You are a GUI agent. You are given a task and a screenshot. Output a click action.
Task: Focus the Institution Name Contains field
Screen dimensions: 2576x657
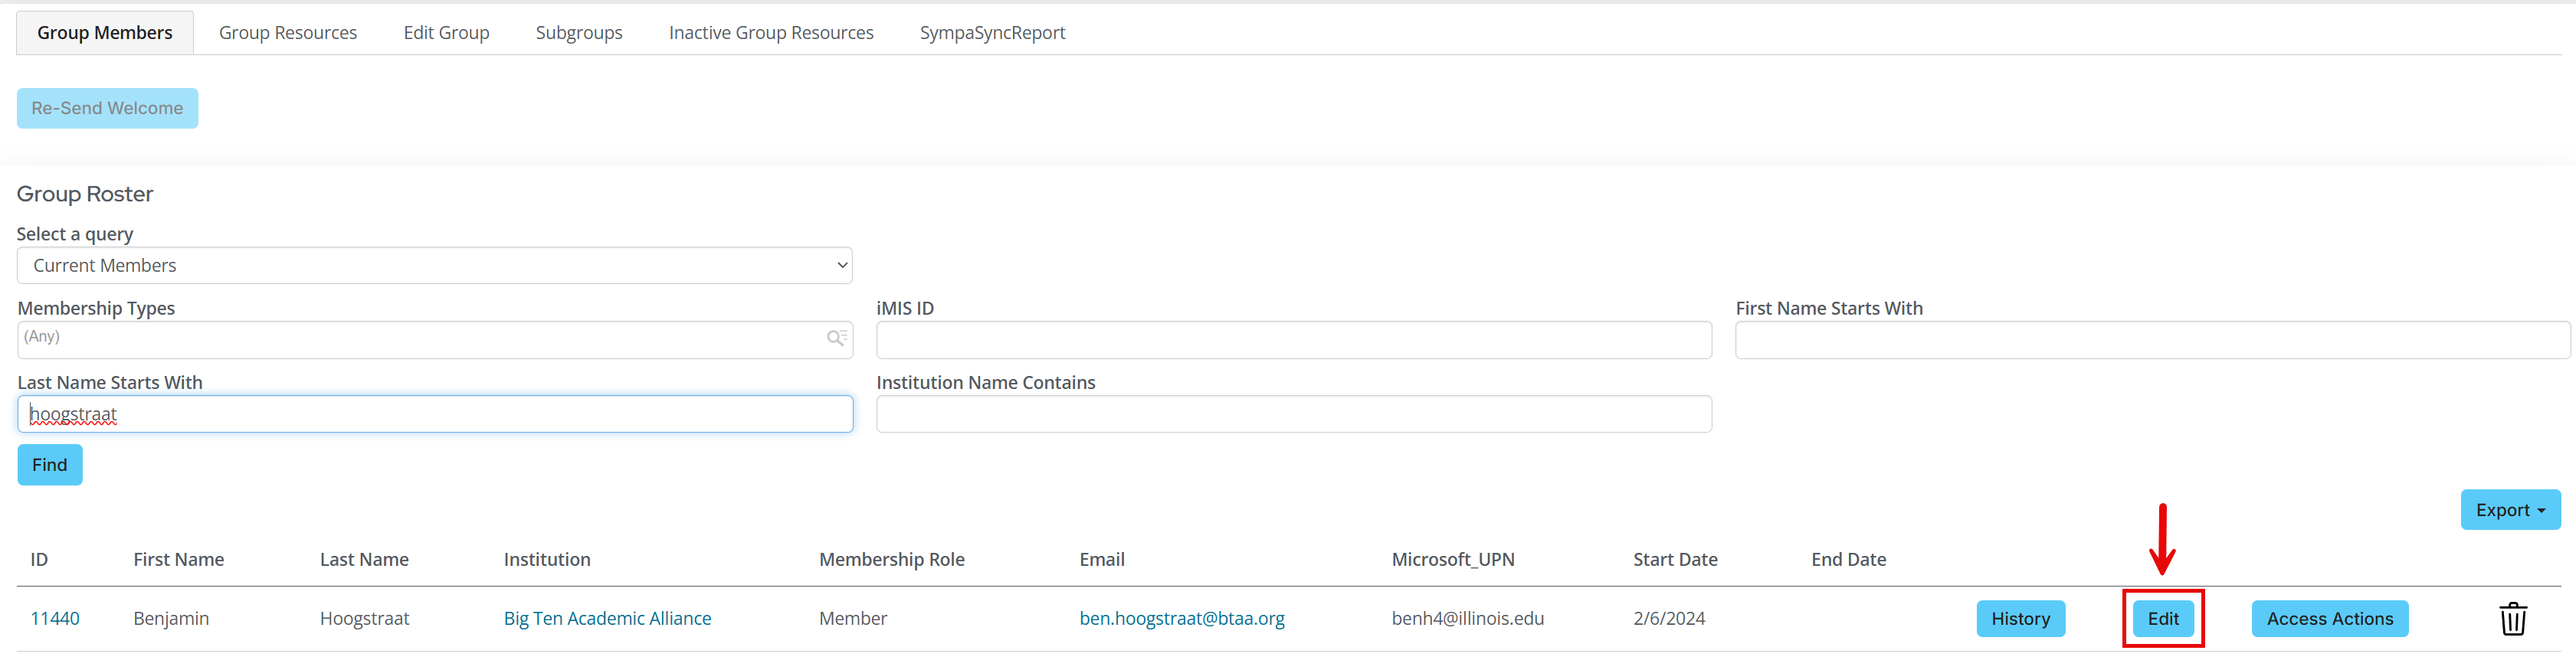[1294, 414]
